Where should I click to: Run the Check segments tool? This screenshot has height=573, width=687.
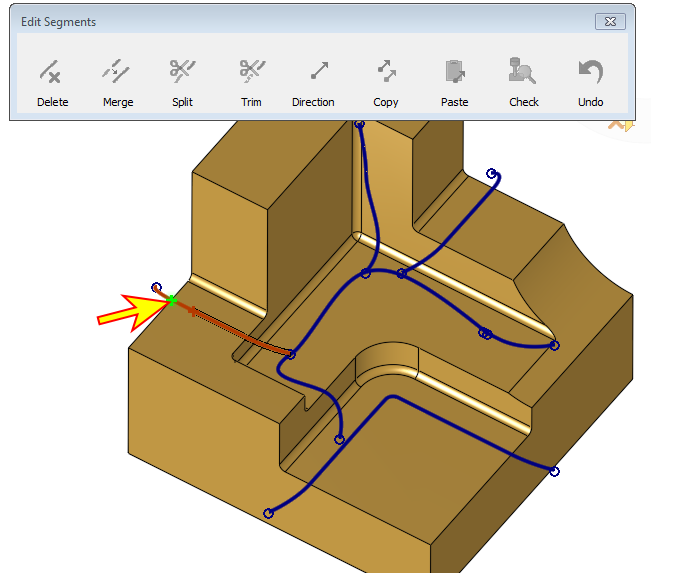(x=523, y=82)
